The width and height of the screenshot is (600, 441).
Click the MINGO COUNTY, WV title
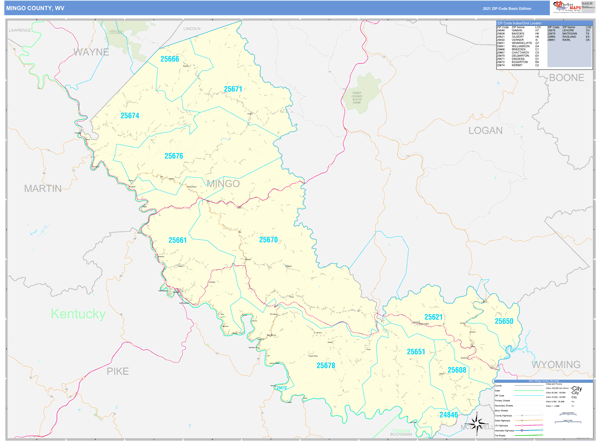[39, 8]
